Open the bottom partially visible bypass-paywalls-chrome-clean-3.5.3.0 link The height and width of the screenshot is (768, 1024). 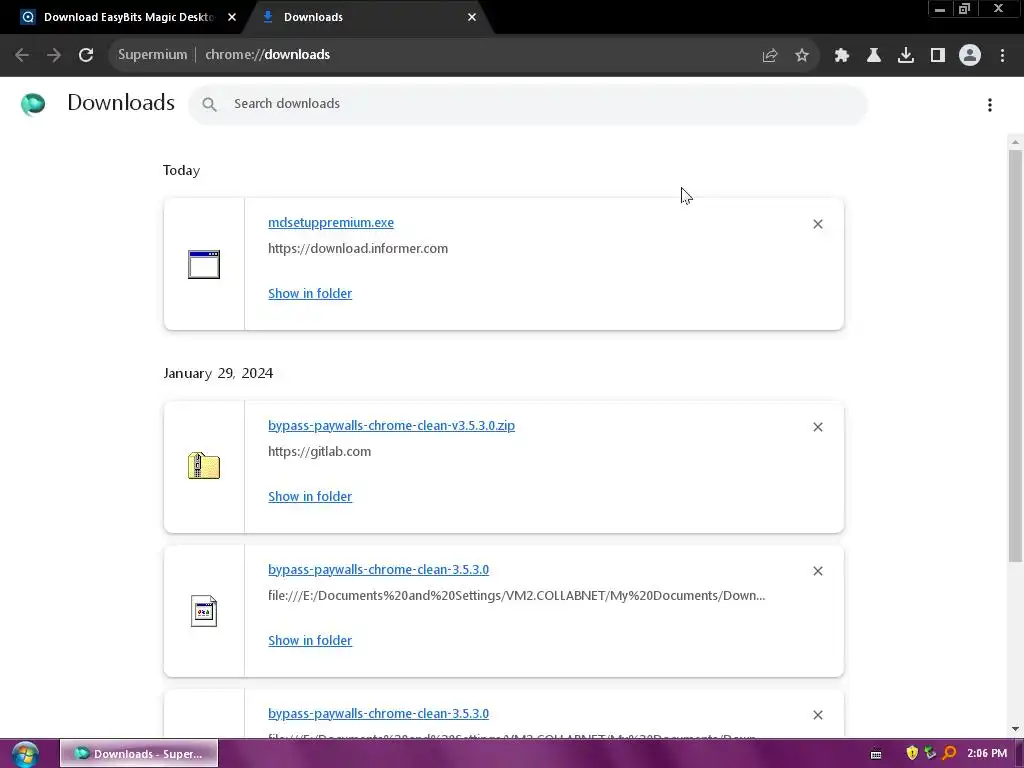tap(378, 713)
